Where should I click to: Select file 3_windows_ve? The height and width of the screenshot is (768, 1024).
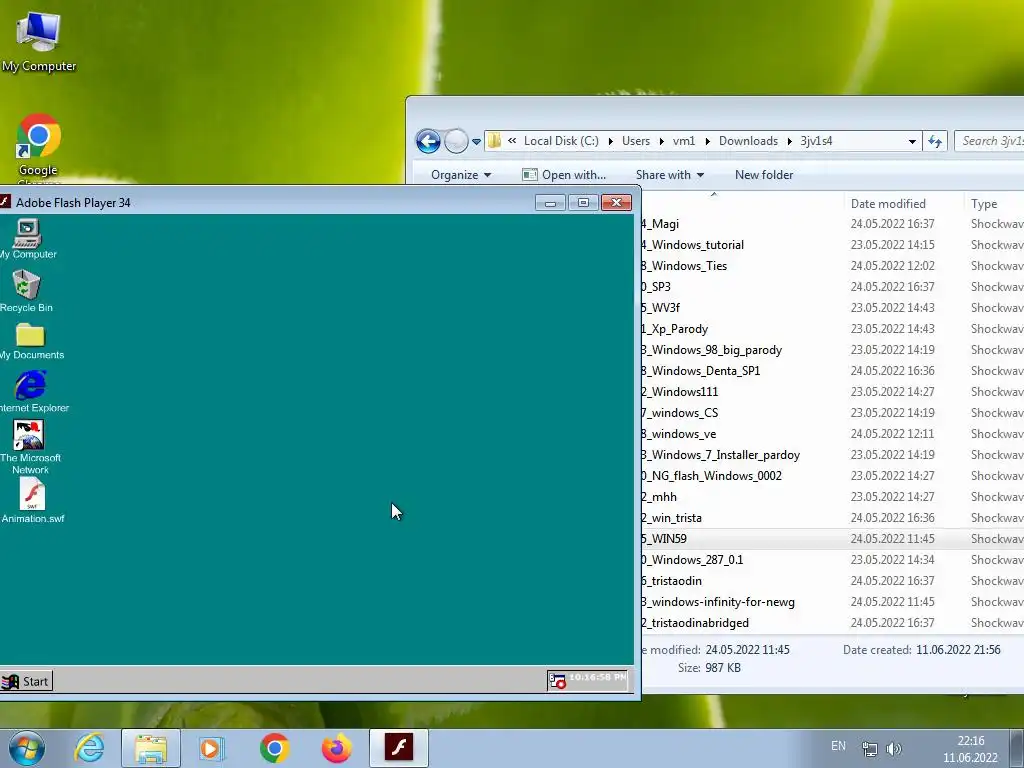point(679,434)
